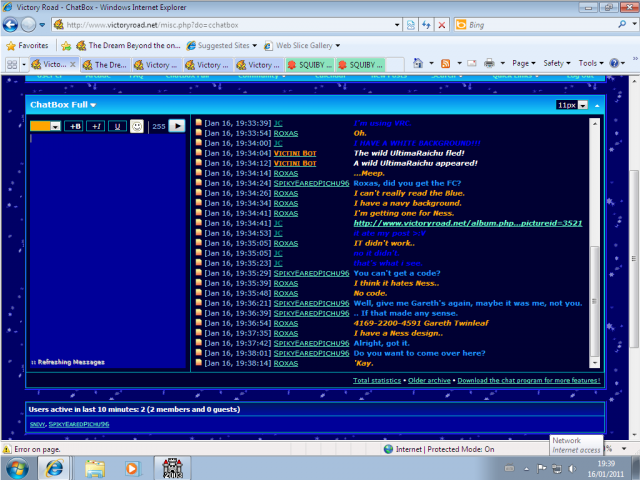
Task: Toggle bold formatting with +B
Action: (74, 126)
